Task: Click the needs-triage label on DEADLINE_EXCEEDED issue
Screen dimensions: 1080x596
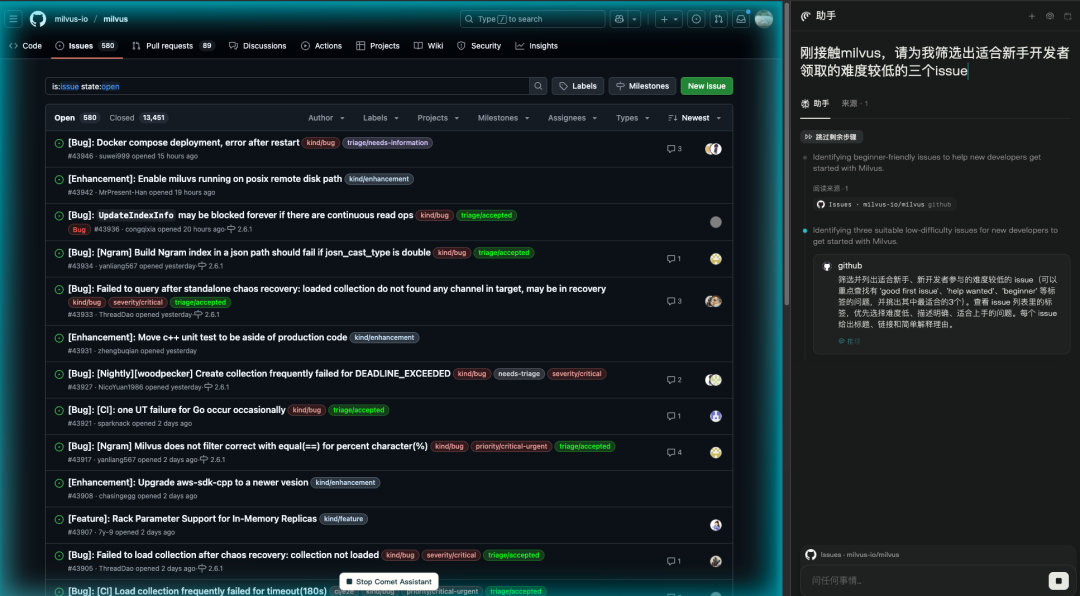Action: (x=519, y=373)
